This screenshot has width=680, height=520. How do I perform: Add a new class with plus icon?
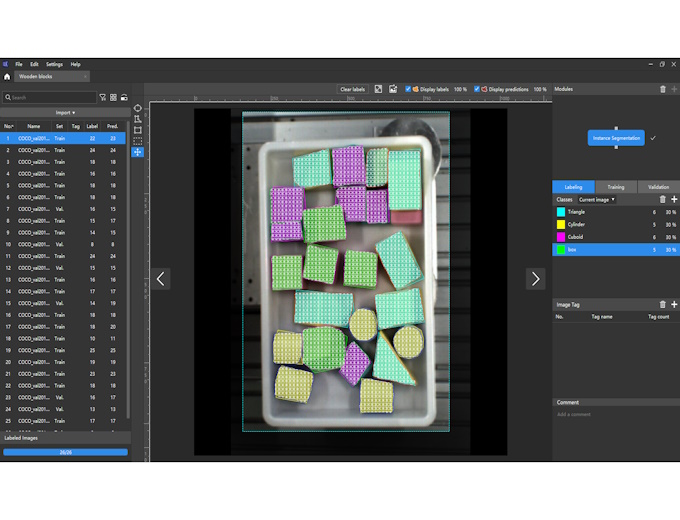(674, 199)
